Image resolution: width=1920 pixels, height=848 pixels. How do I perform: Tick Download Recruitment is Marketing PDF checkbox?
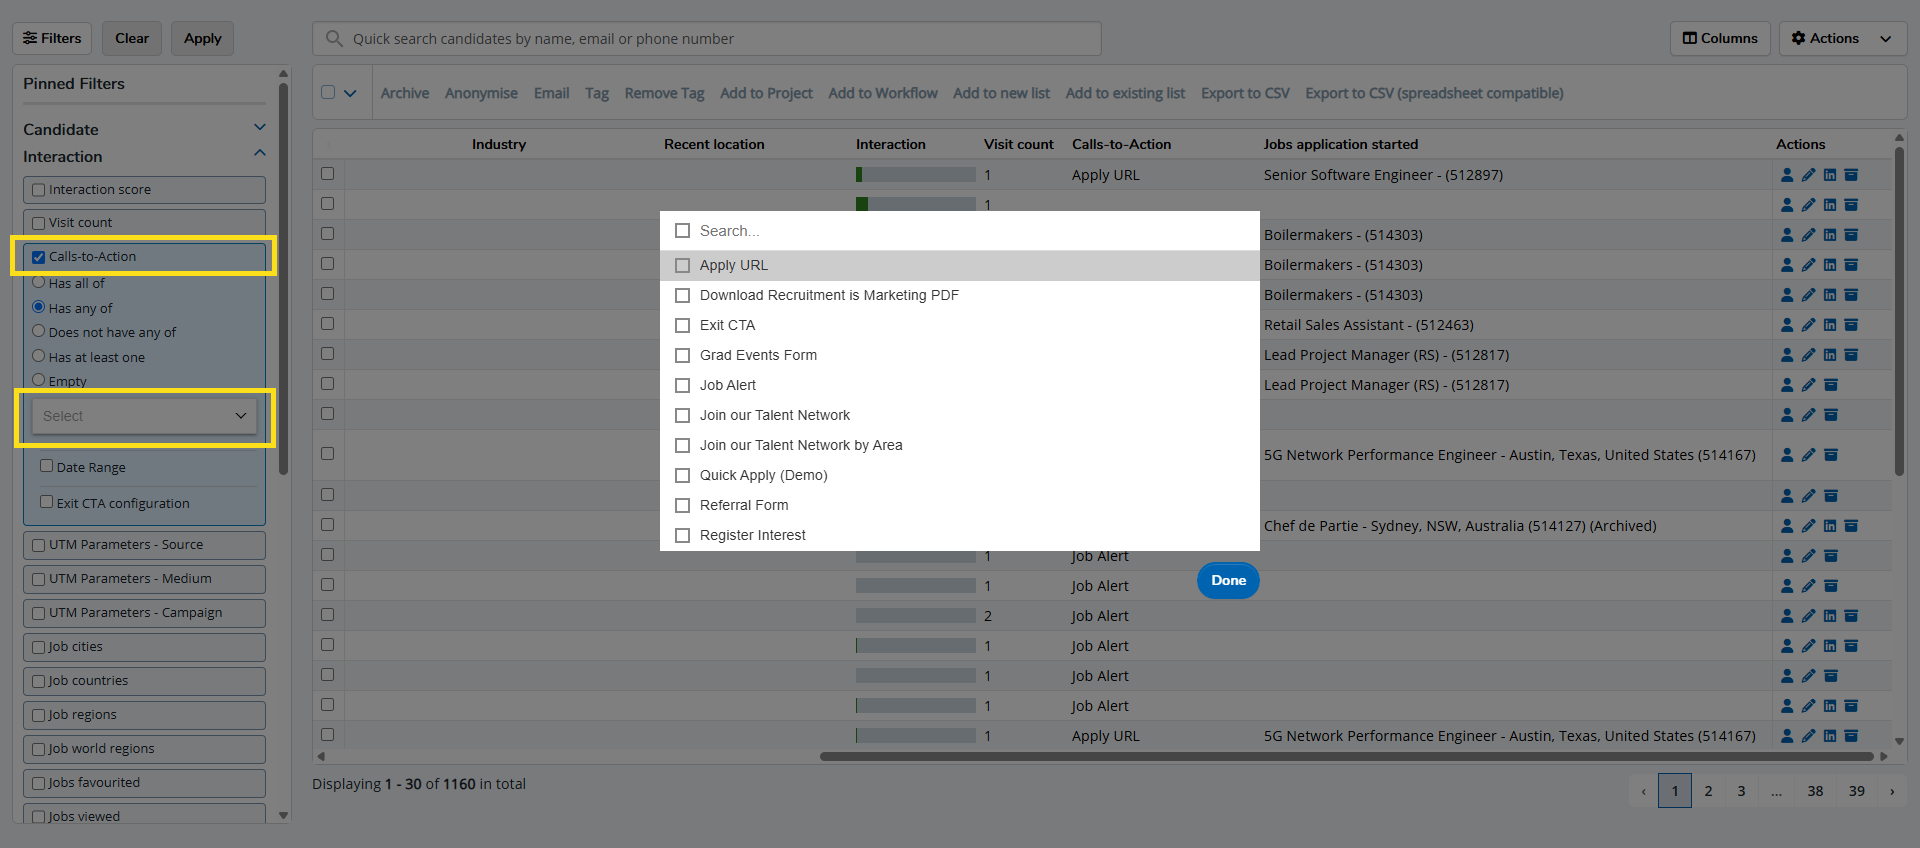(x=683, y=295)
